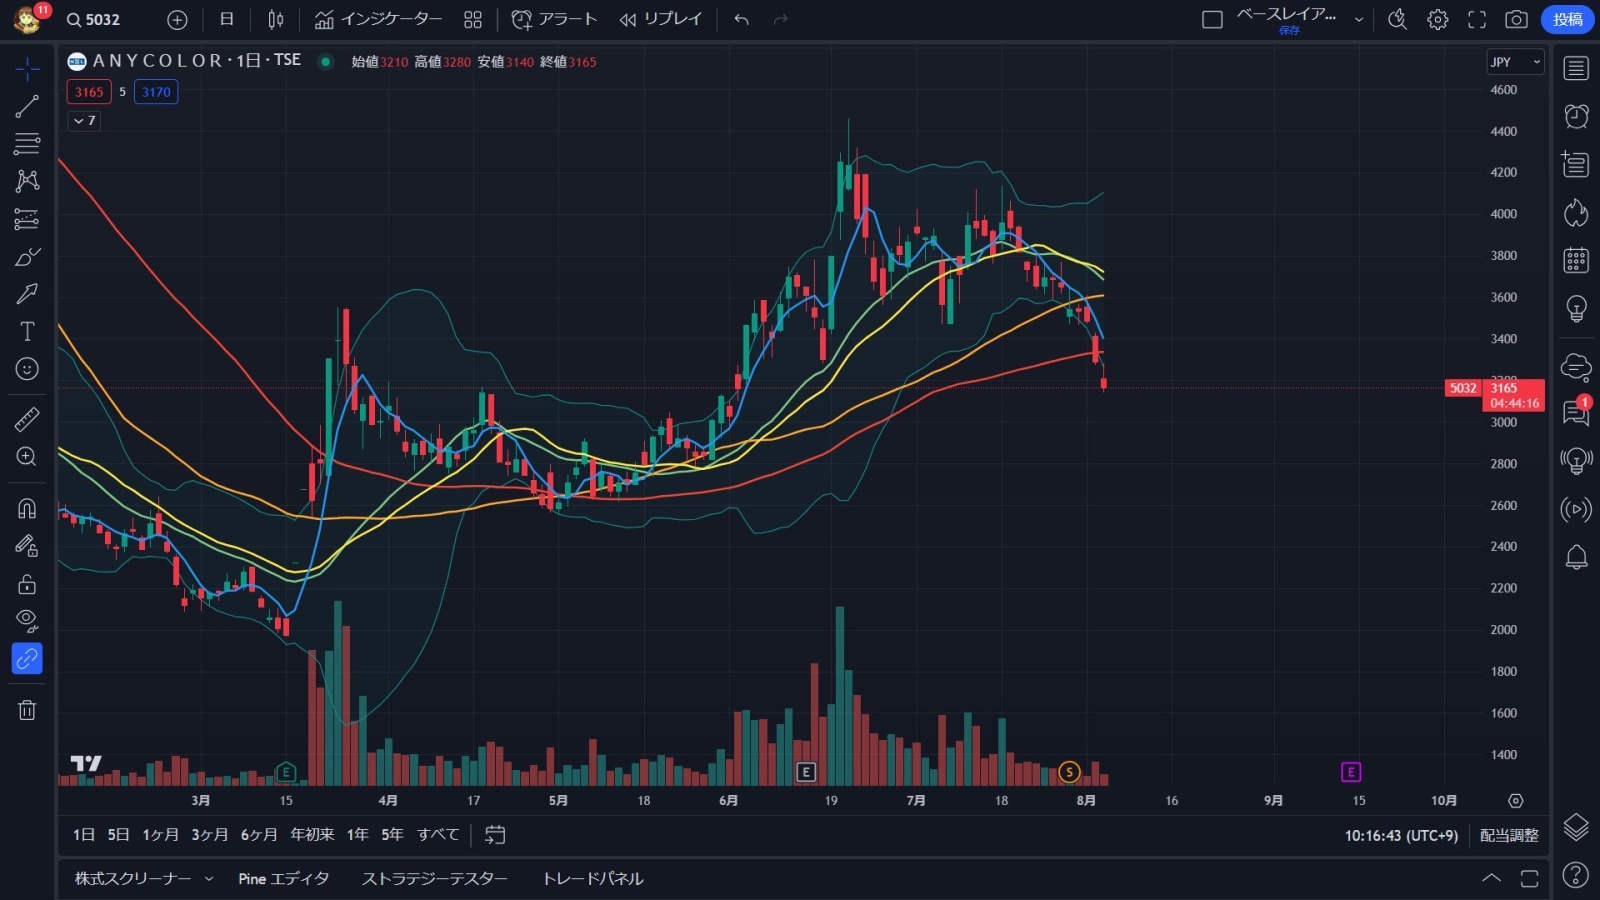Activate the zoom in tool
The width and height of the screenshot is (1600, 900).
[27, 456]
